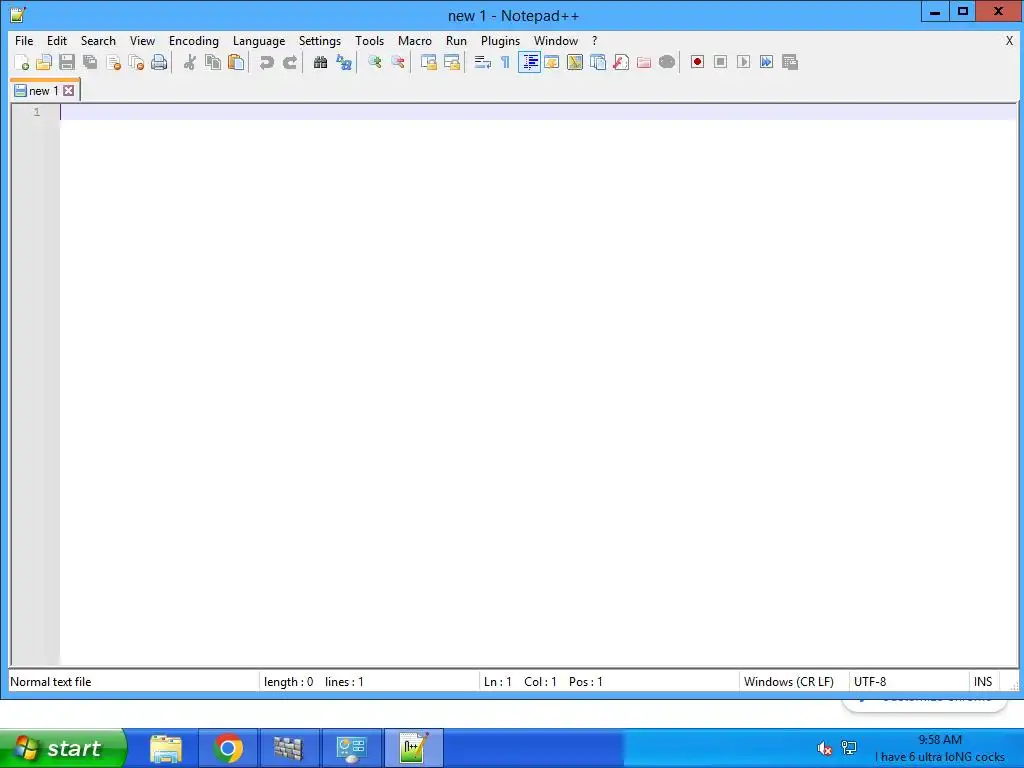Open the Document List toolbar icon
Viewport: 1024px width, 768px height.
tap(598, 62)
